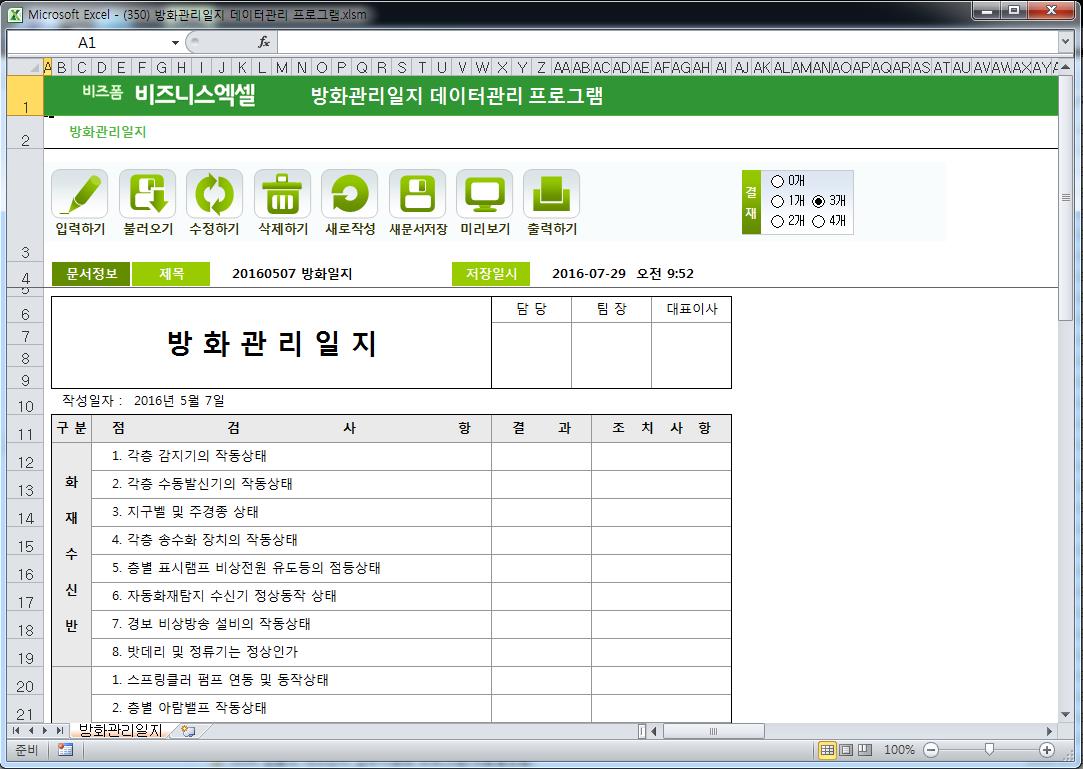Click the 저장일시 label button
The width and height of the screenshot is (1083, 769).
491,274
